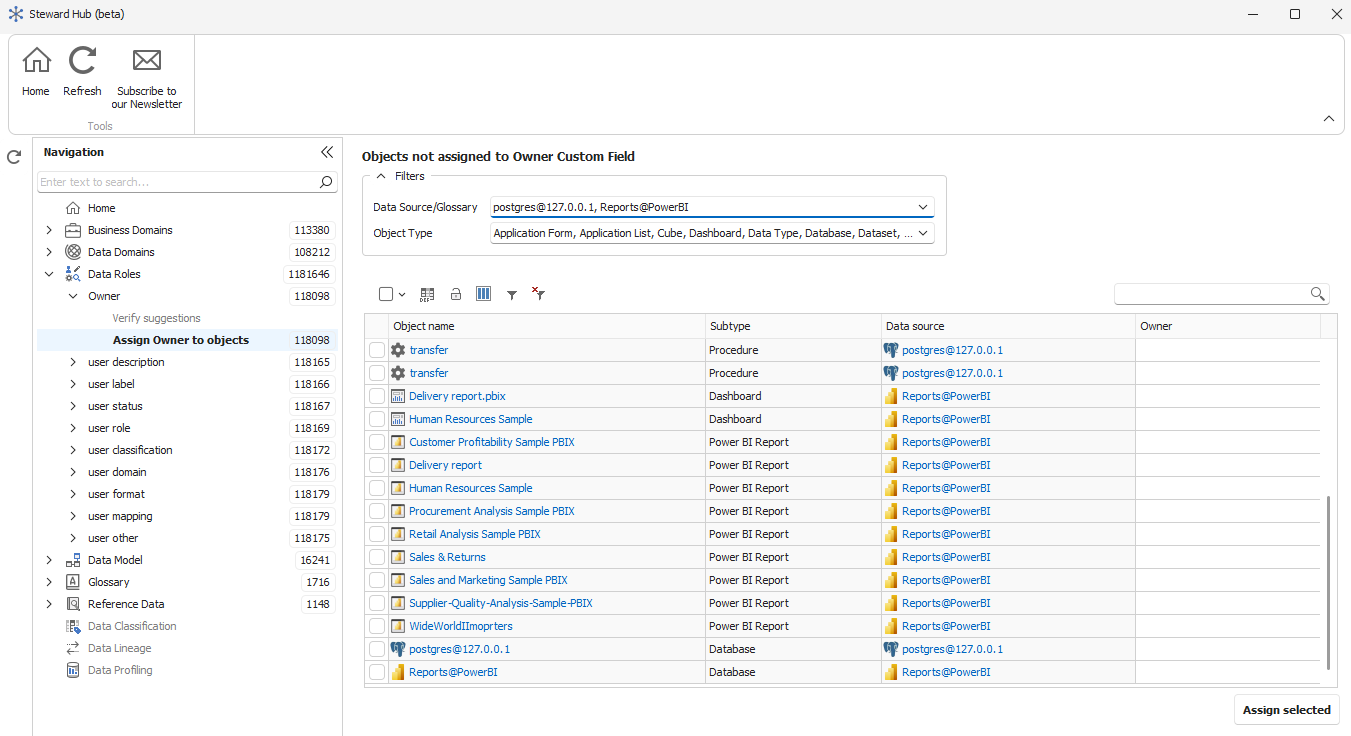Click the magnifier in the Navigation search box

tap(326, 182)
